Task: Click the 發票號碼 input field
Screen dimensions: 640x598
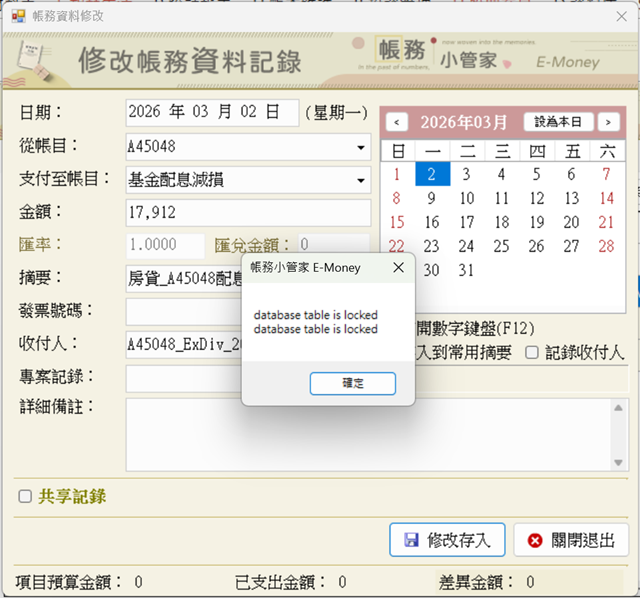Action: pos(184,311)
